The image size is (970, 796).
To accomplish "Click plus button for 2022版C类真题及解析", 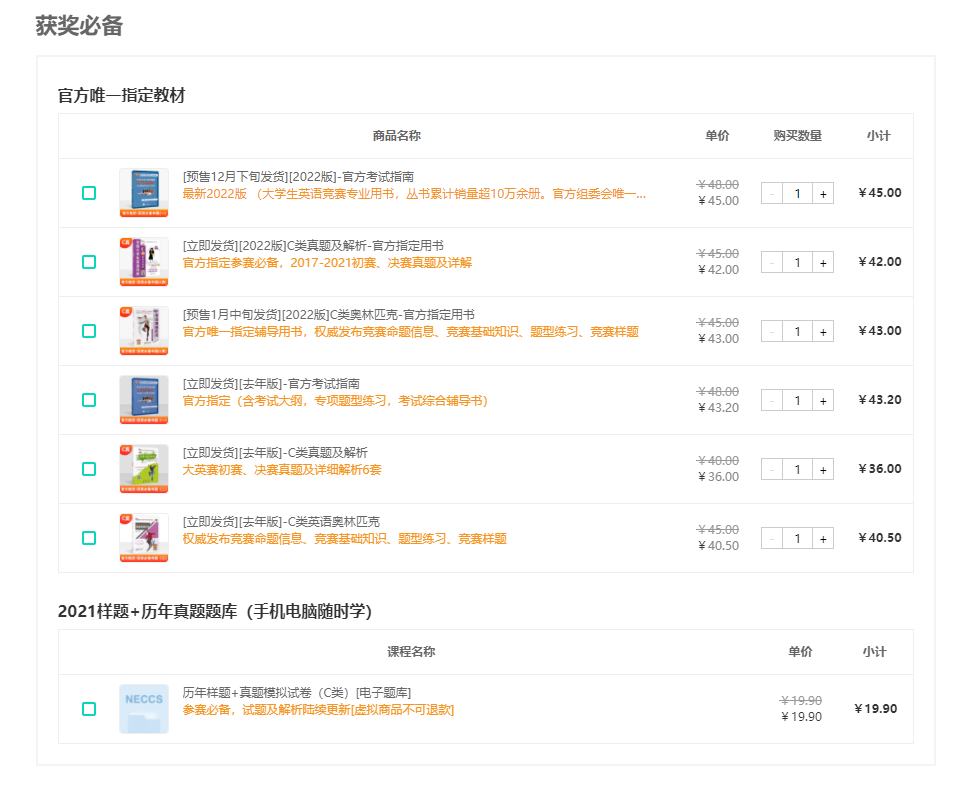I will point(823,263).
